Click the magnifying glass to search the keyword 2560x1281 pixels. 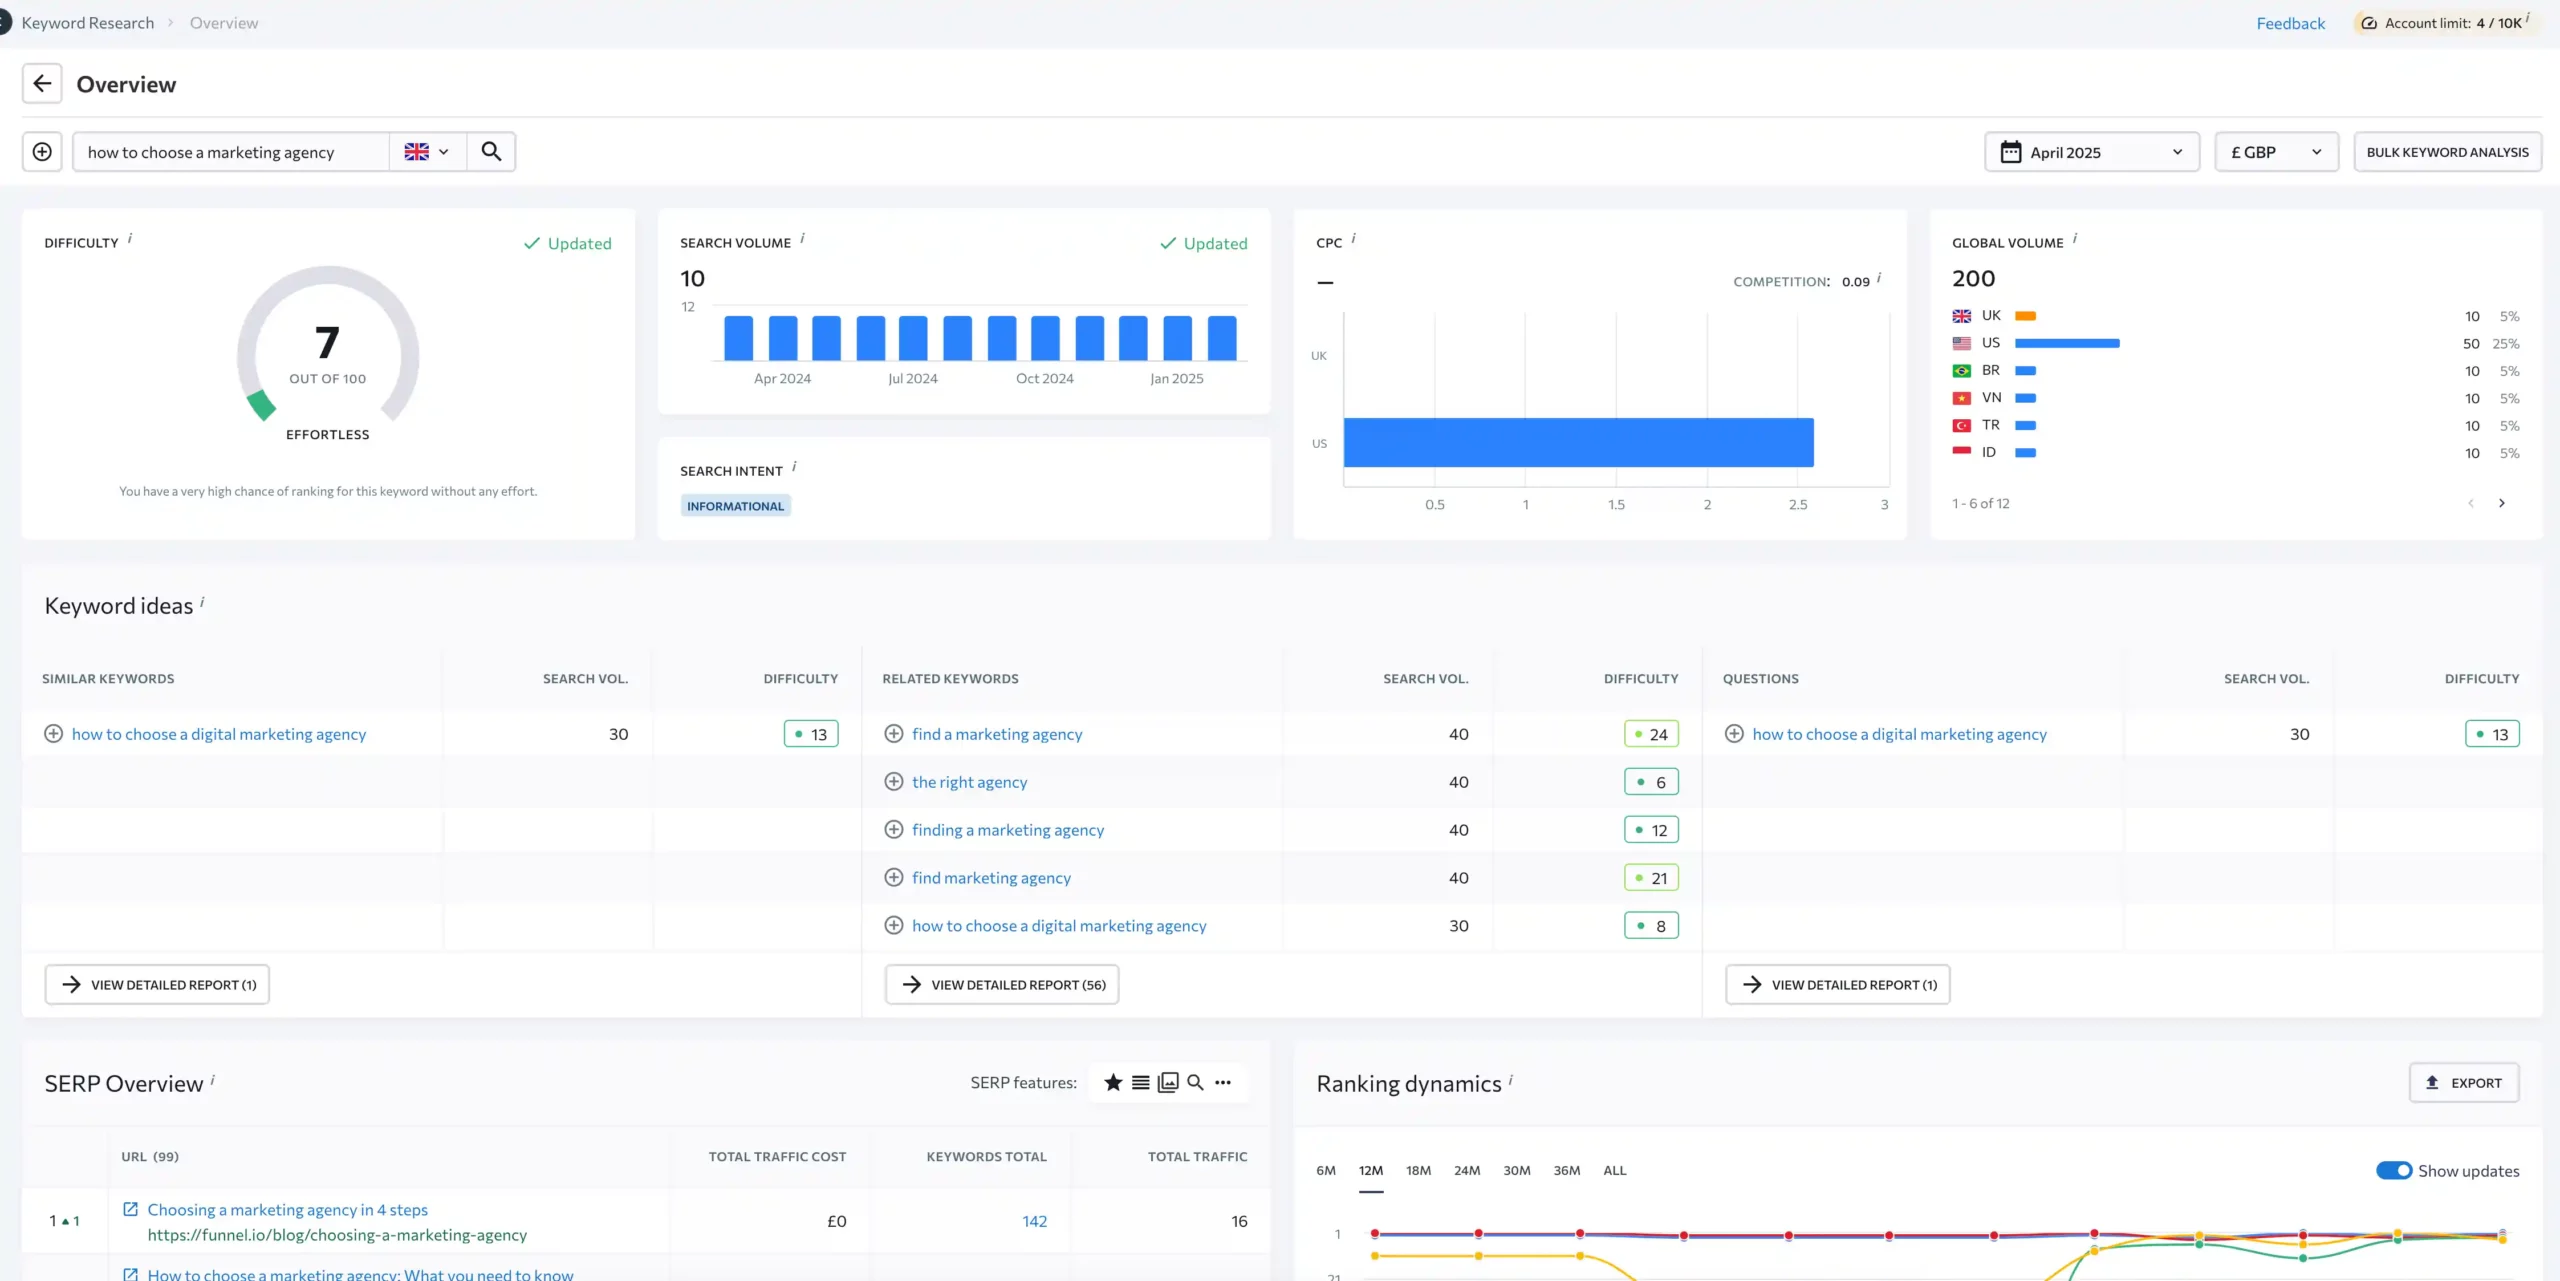point(491,151)
